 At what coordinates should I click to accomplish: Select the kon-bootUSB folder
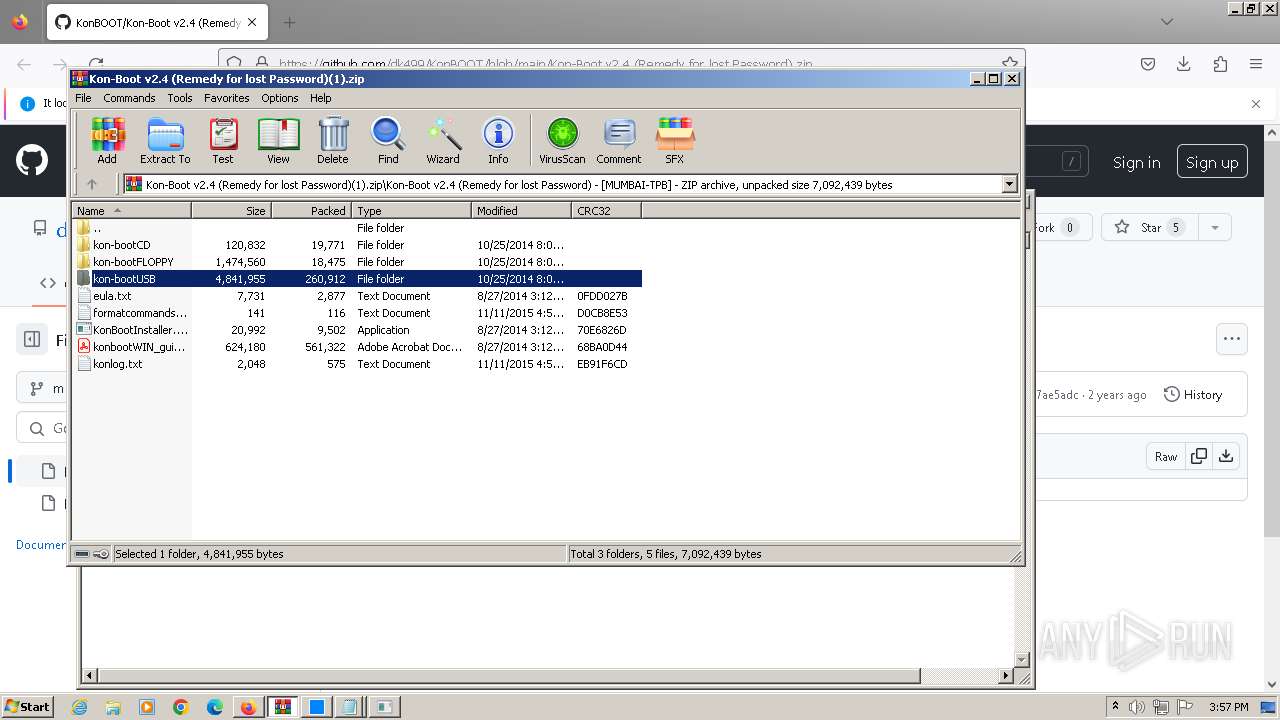[x=357, y=279]
